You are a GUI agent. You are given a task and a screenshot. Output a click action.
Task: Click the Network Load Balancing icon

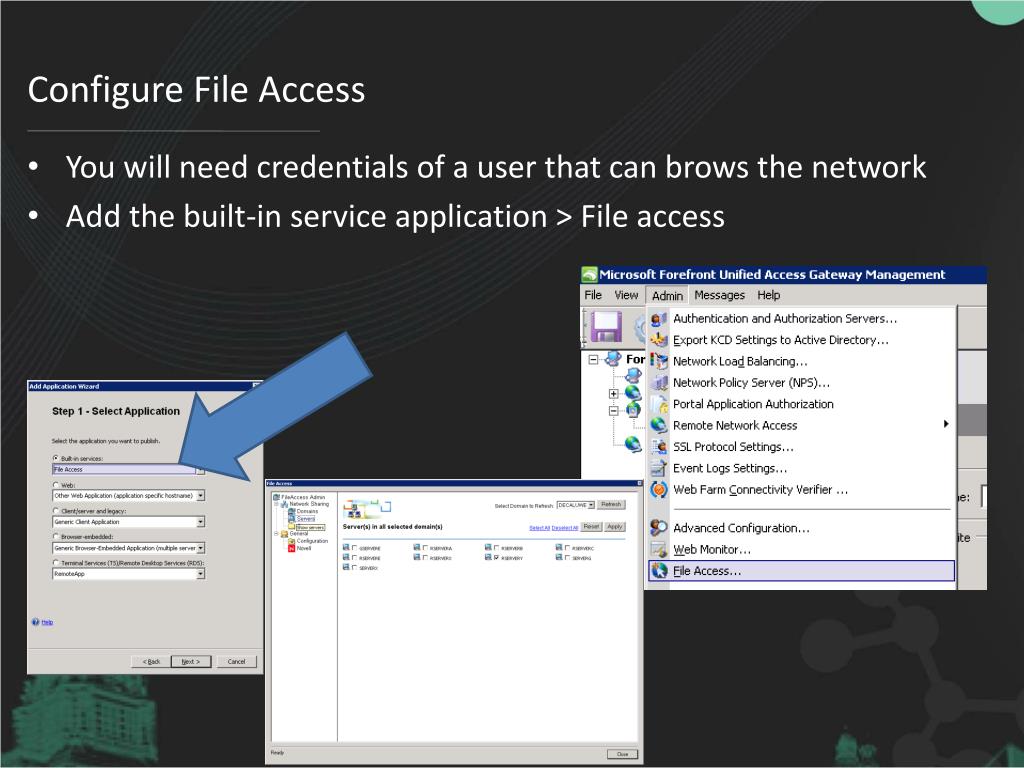pyautogui.click(x=658, y=361)
